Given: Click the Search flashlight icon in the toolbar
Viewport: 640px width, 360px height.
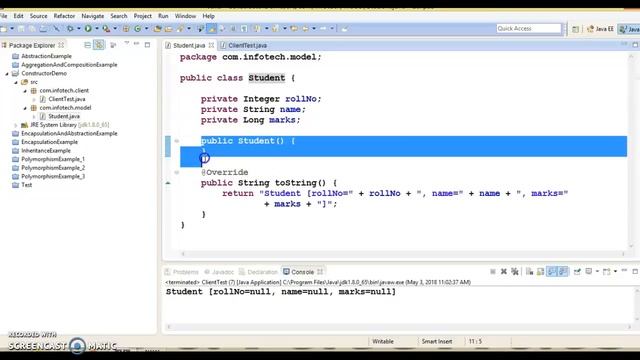Looking at the screenshot, I should (x=180, y=29).
